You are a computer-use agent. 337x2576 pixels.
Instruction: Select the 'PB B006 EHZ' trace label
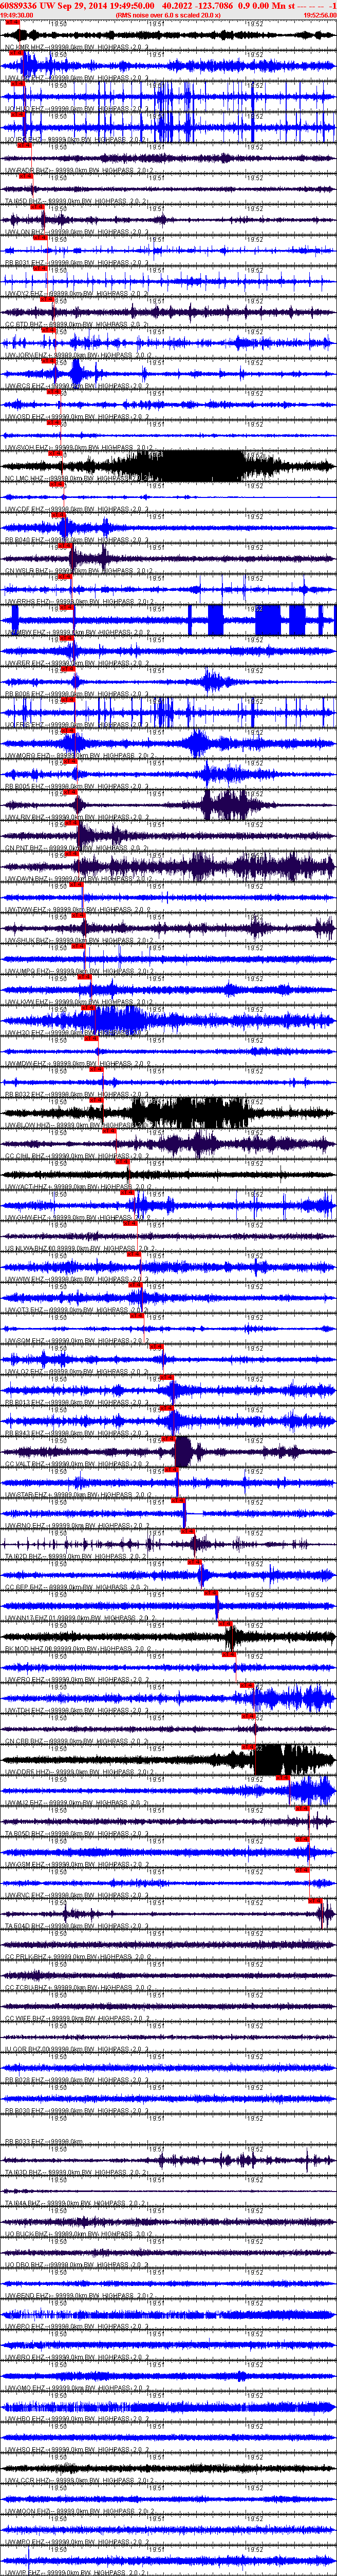[25, 694]
